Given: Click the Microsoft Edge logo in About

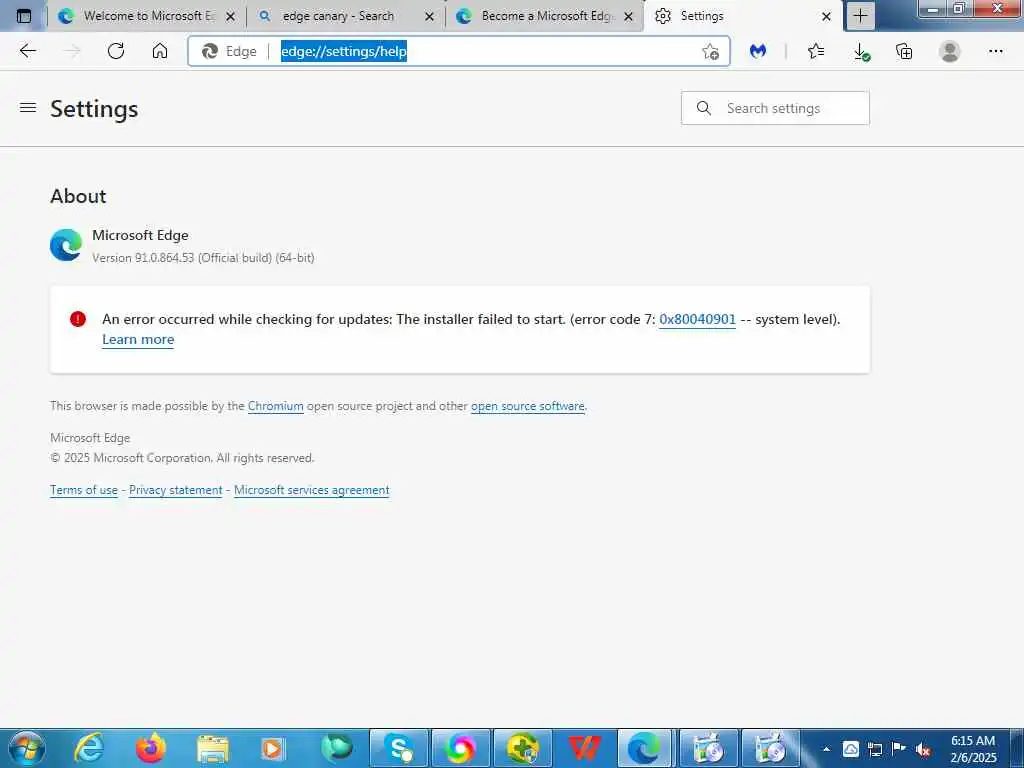Looking at the screenshot, I should (66, 246).
